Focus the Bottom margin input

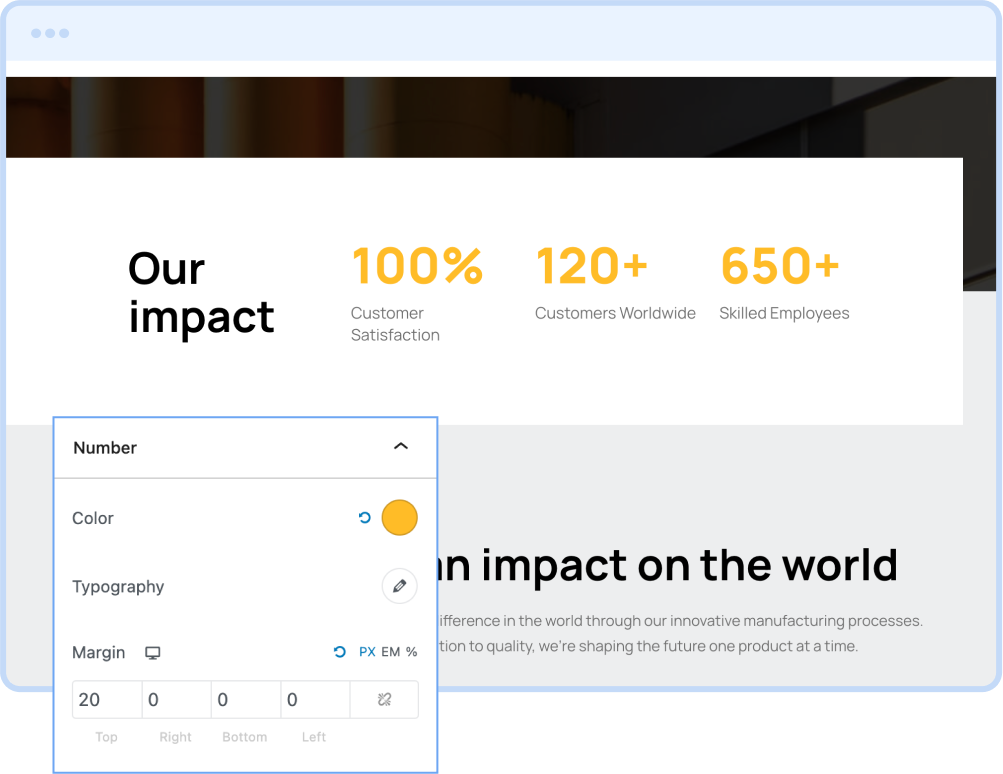tap(246, 699)
